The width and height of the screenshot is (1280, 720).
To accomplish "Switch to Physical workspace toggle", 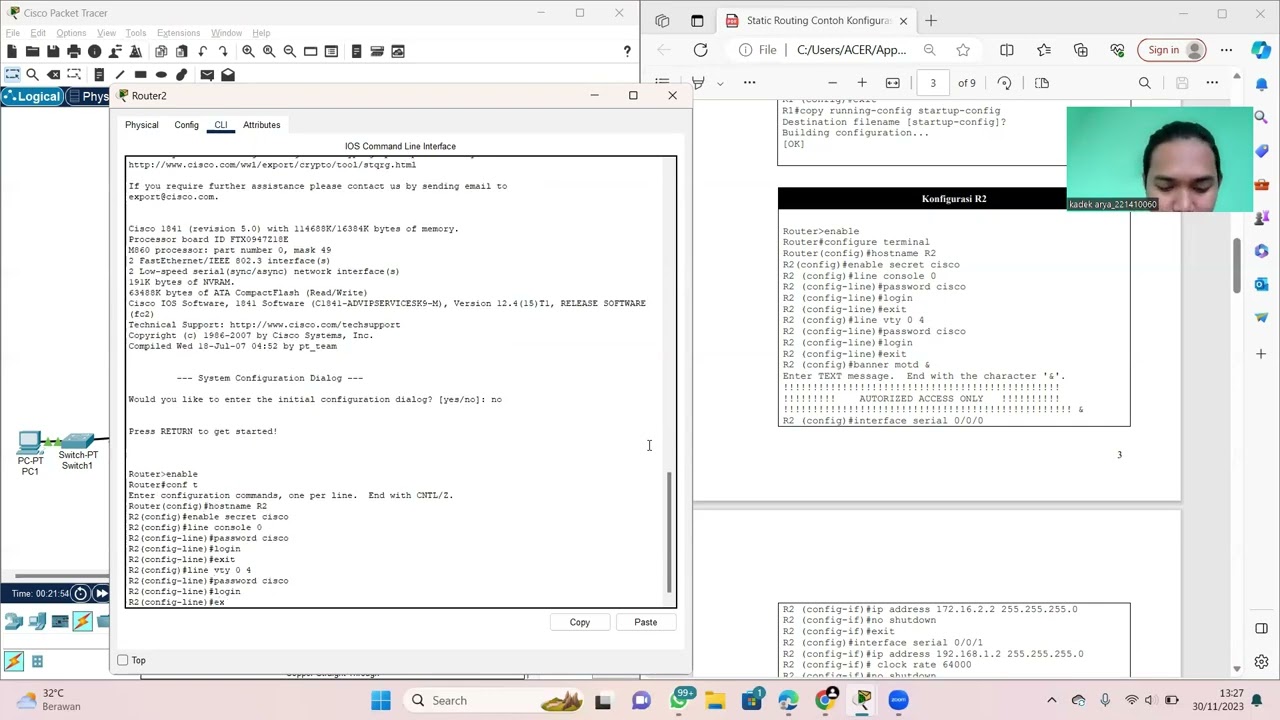I will click(x=88, y=96).
